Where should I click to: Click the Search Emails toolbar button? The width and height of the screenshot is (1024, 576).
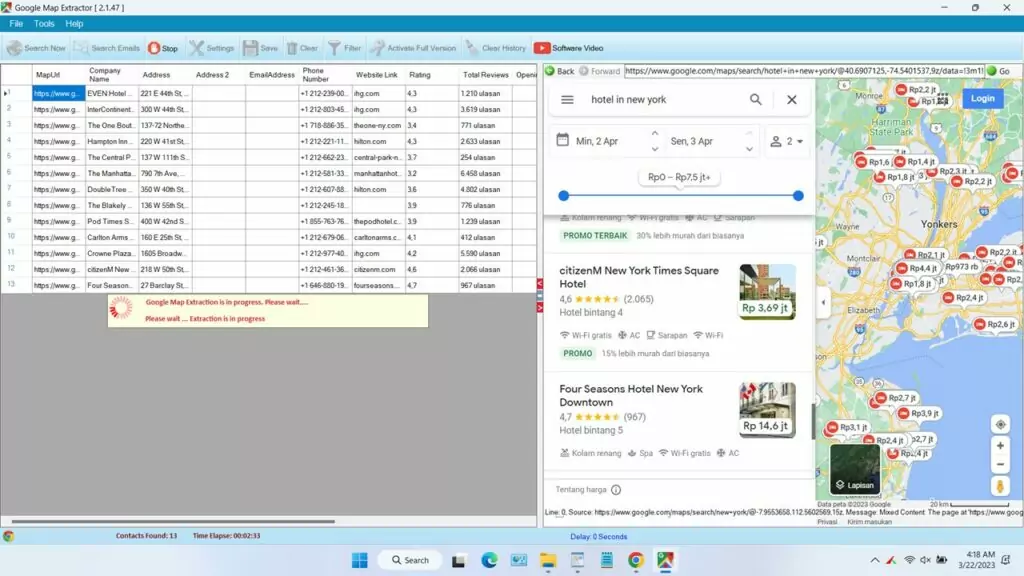106,48
